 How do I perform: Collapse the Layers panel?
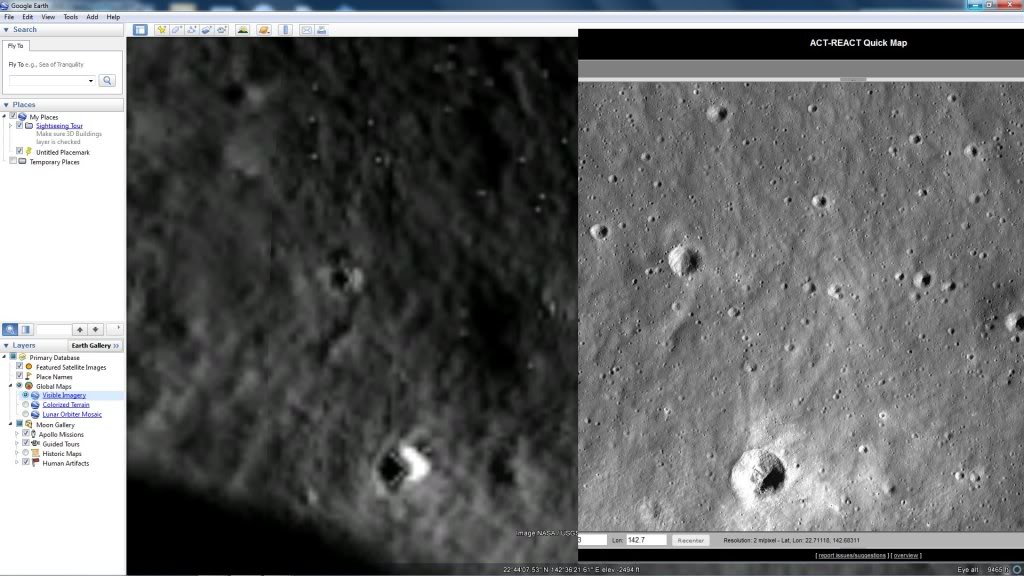click(x=6, y=345)
